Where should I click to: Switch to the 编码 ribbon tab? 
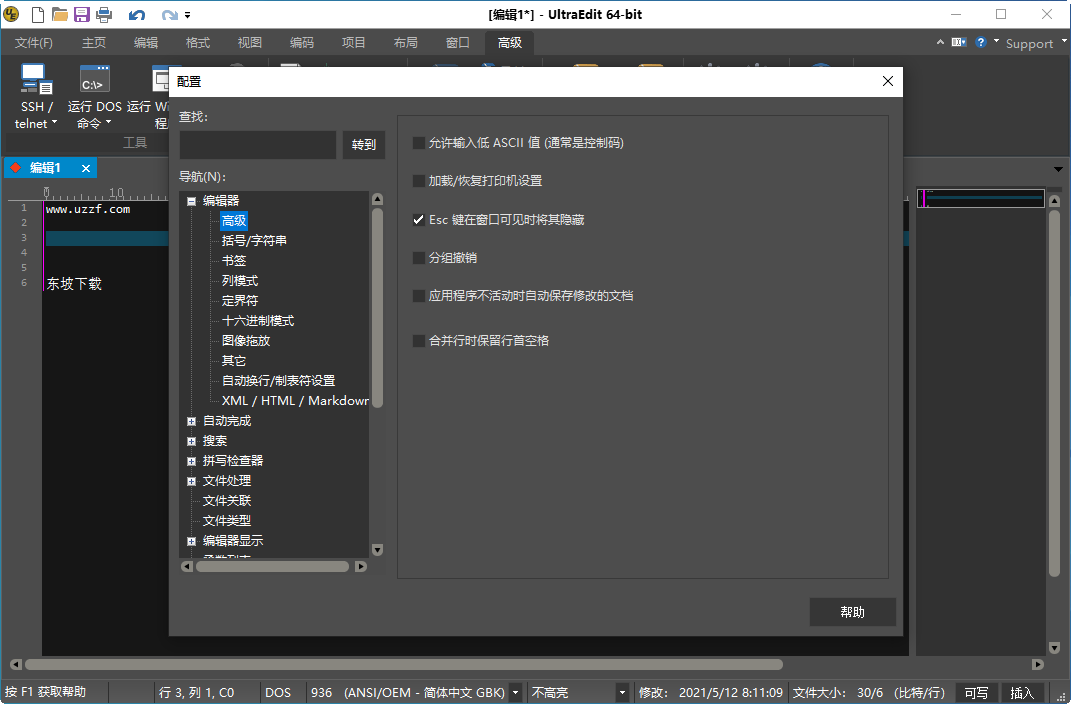point(302,42)
